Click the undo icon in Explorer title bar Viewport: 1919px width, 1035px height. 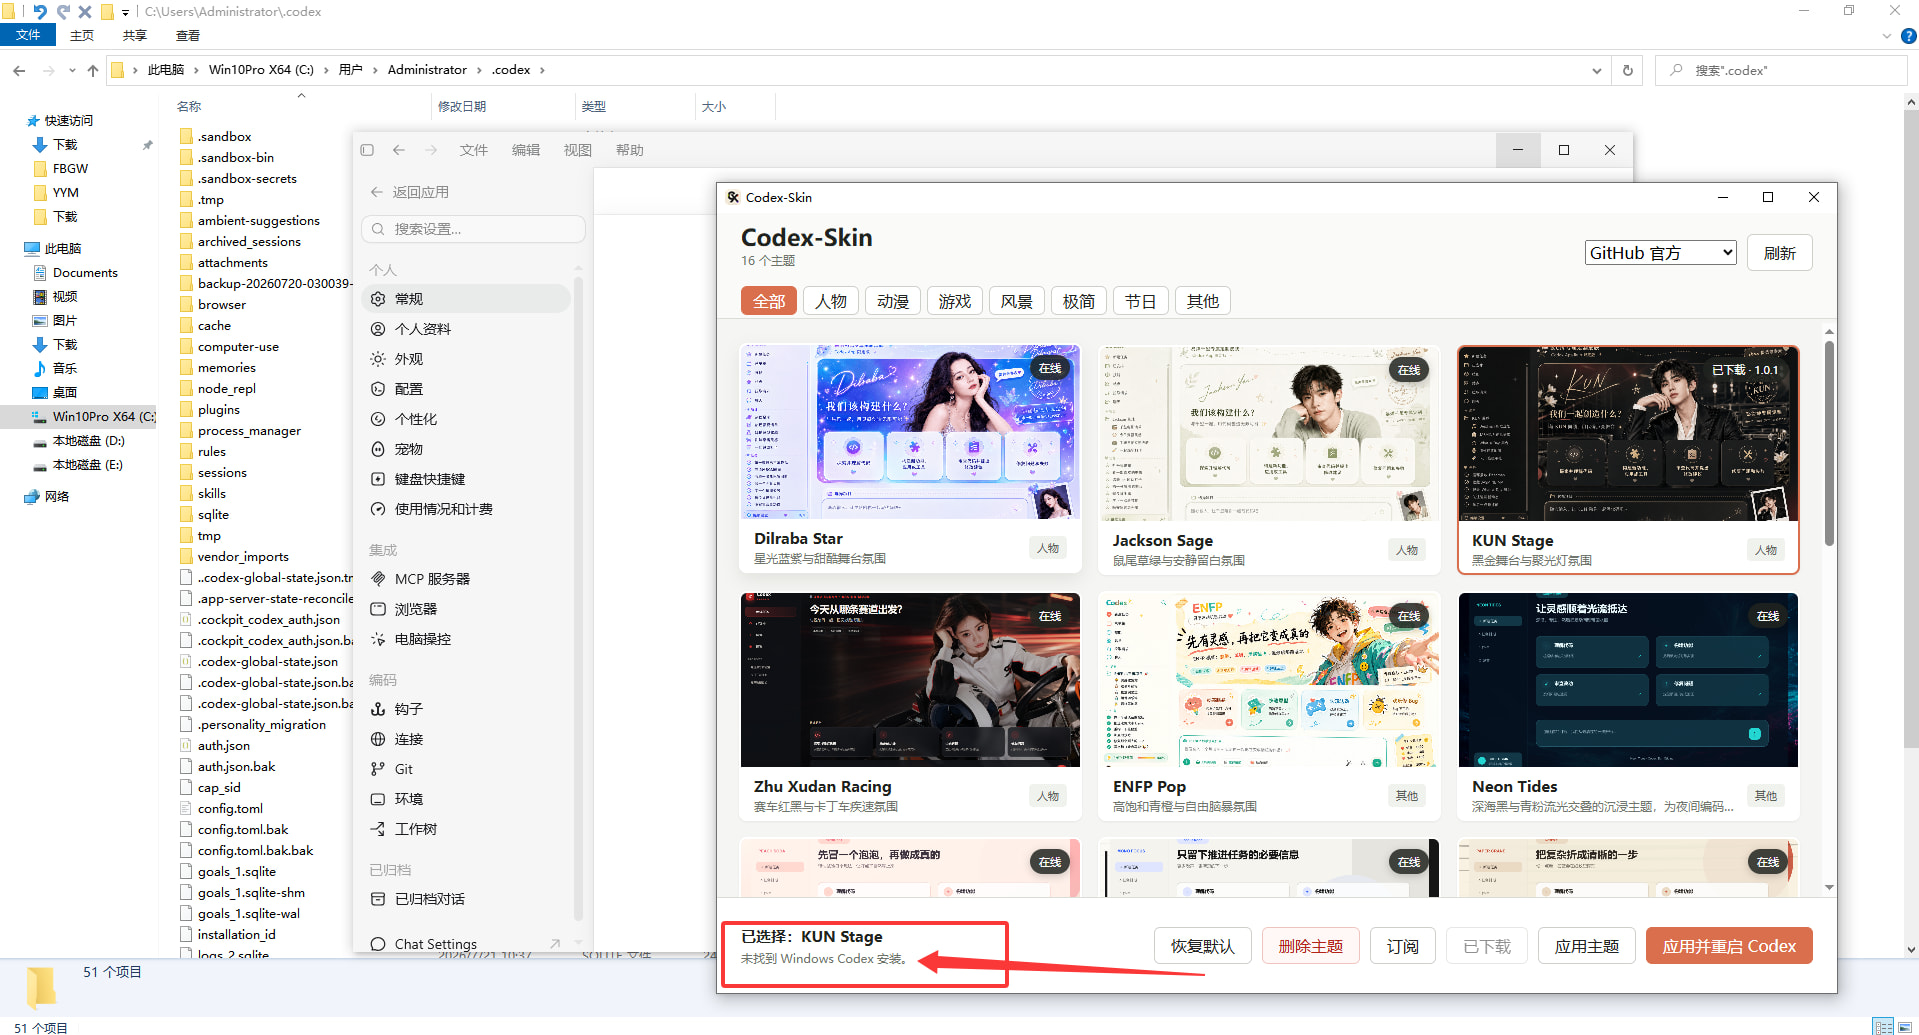pyautogui.click(x=40, y=12)
